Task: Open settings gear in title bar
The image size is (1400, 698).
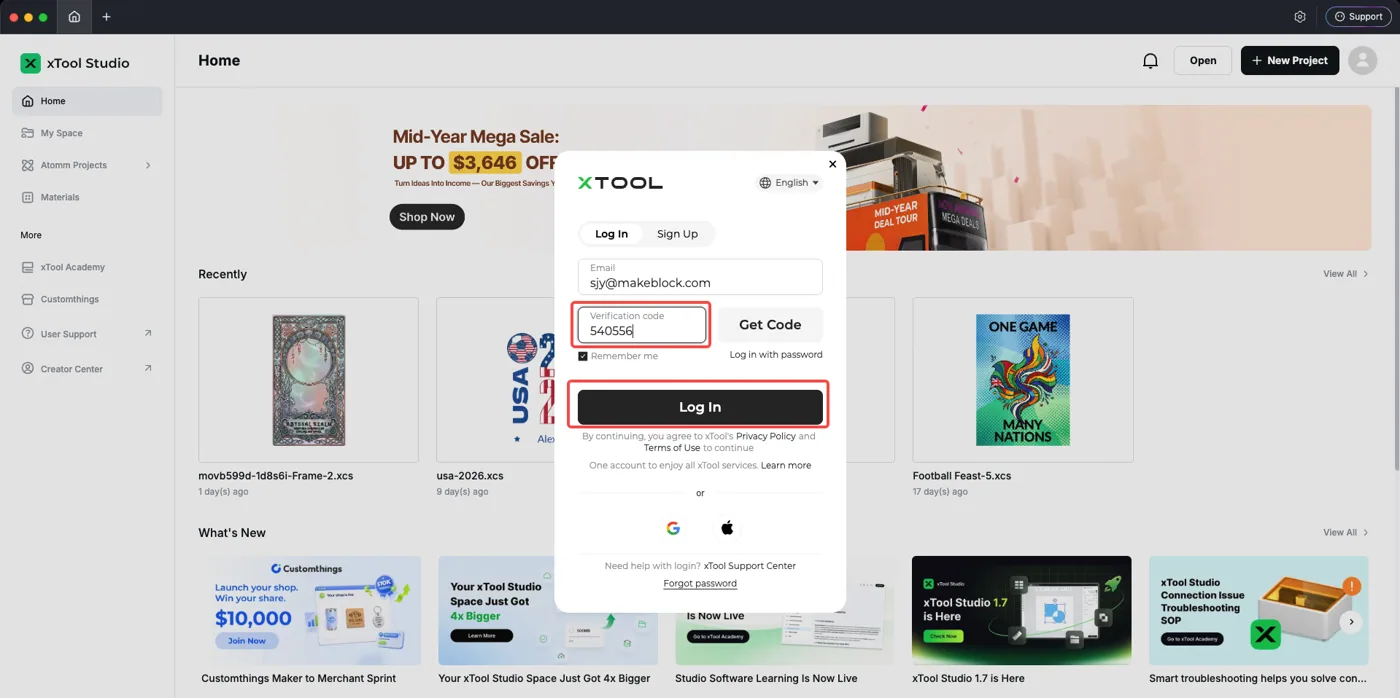Action: point(1300,17)
